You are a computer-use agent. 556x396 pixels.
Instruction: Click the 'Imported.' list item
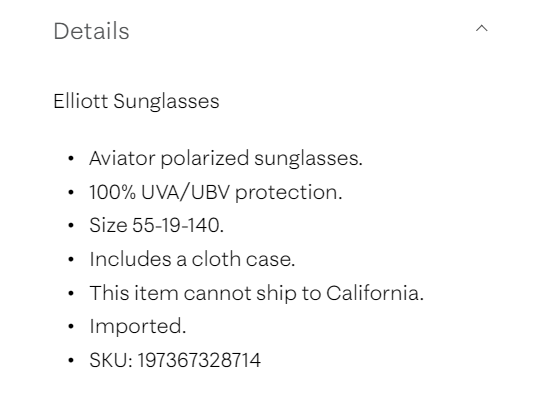coord(138,327)
